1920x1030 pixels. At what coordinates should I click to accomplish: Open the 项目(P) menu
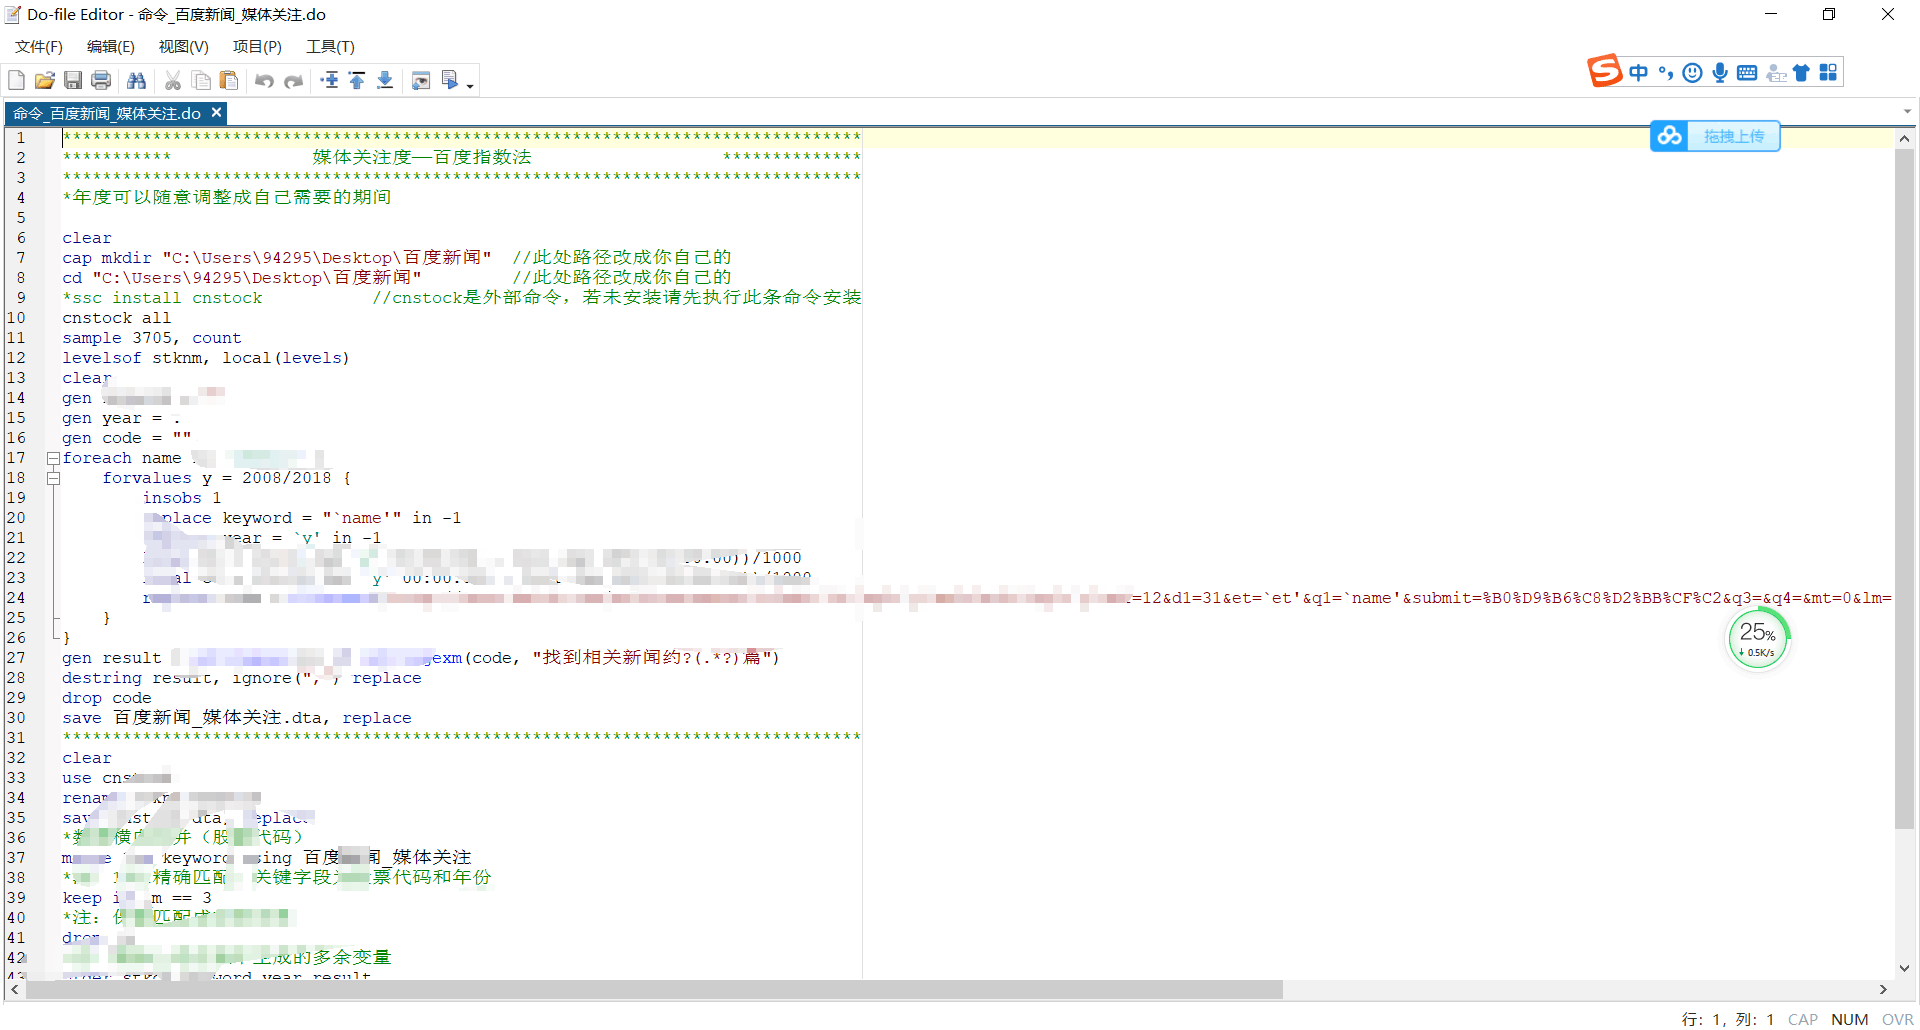(x=257, y=47)
